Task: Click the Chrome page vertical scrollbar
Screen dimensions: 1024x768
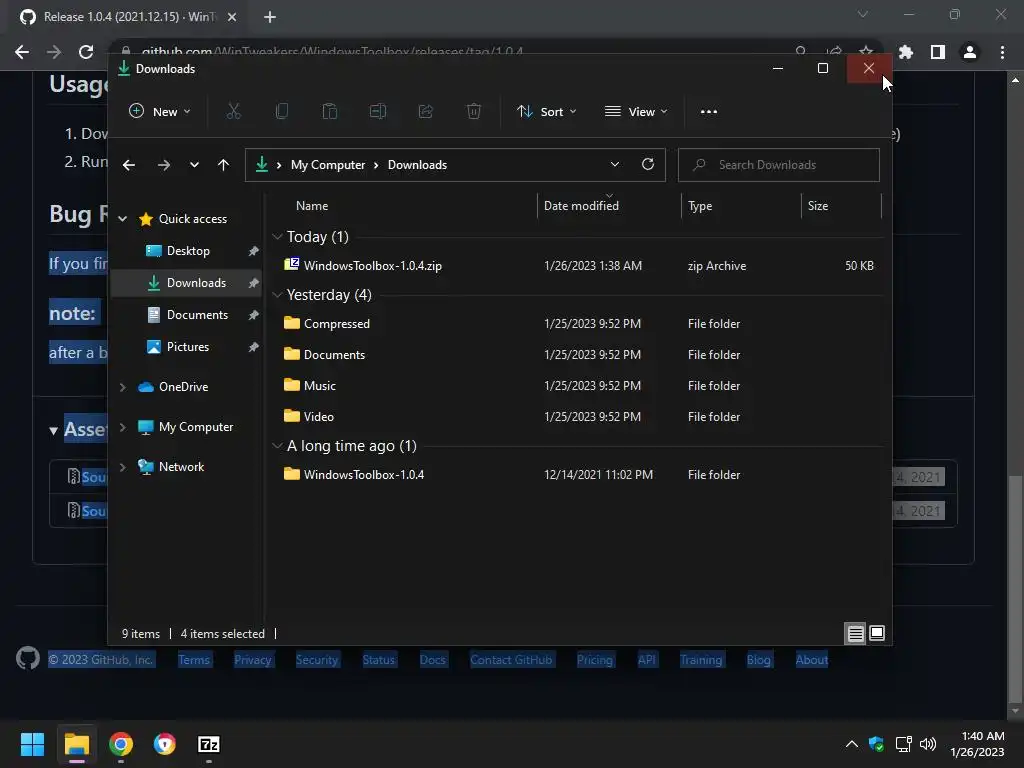Action: click(x=1015, y=588)
